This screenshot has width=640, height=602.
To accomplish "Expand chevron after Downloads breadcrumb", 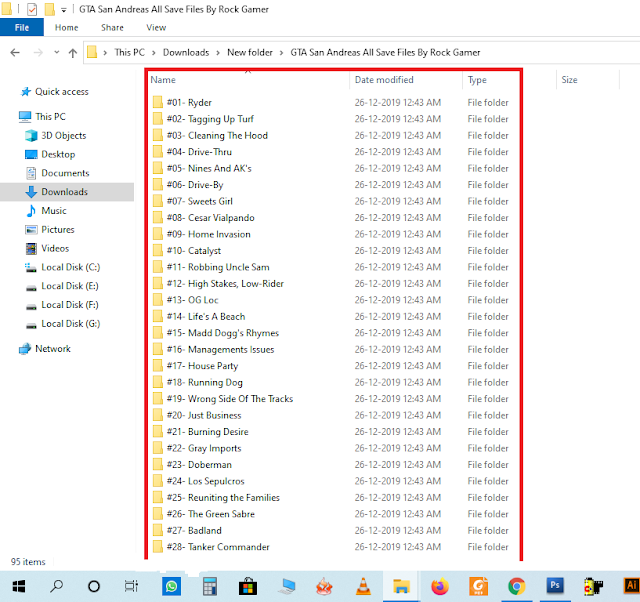I will pos(218,53).
